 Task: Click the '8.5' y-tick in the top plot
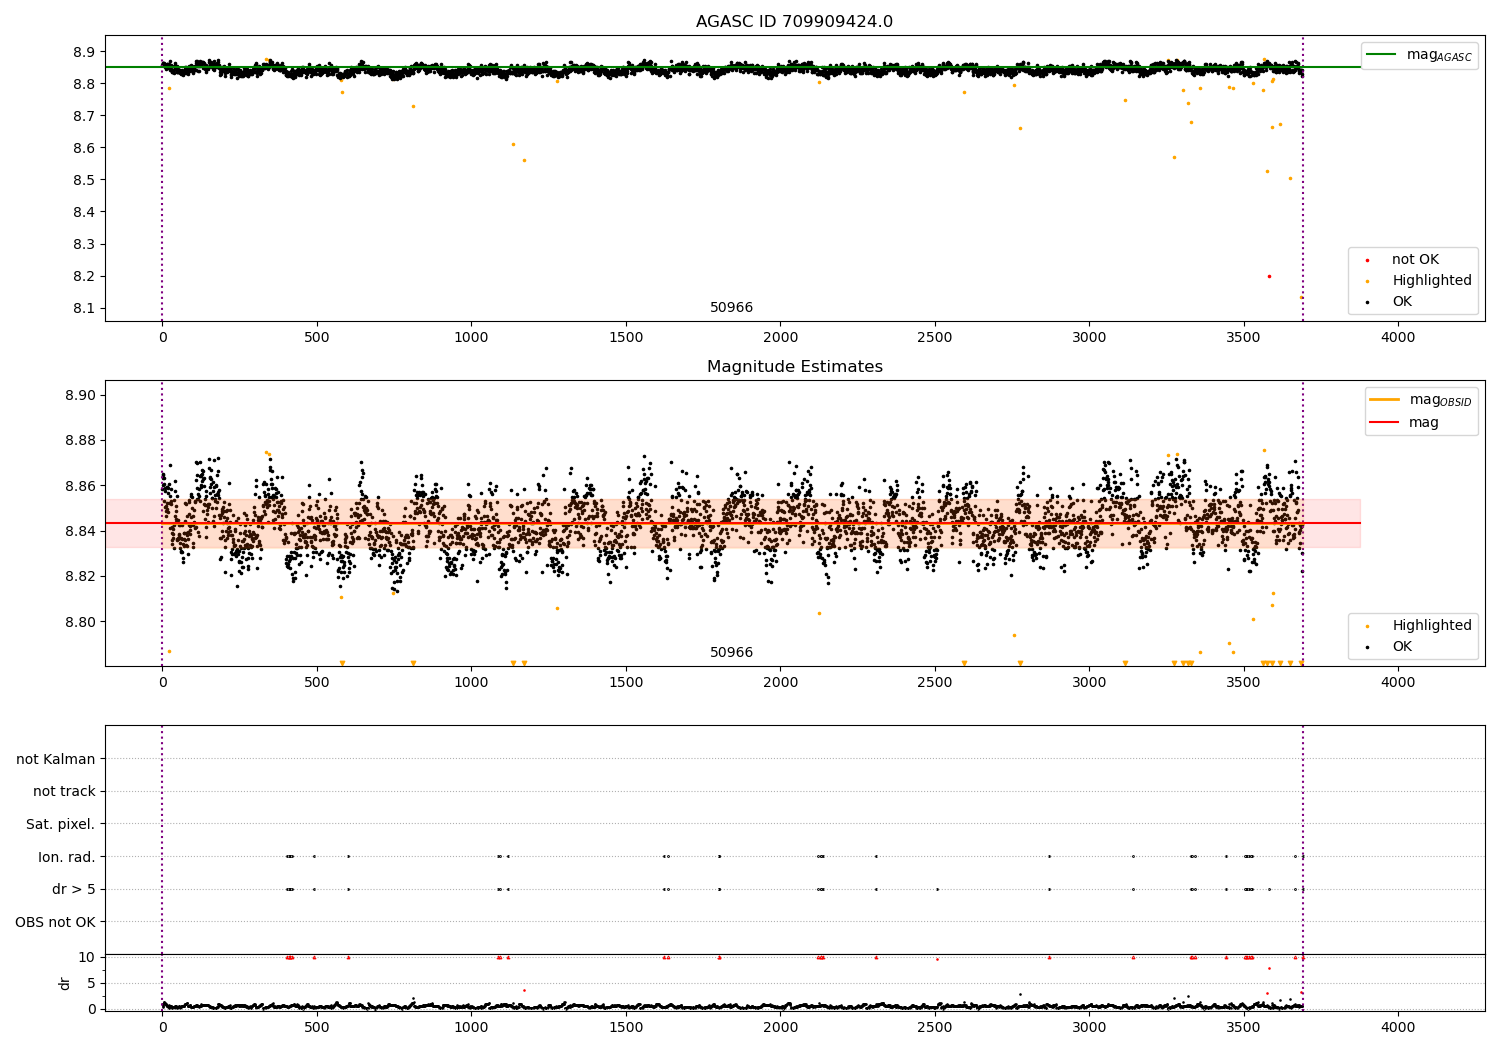pyautogui.click(x=84, y=180)
